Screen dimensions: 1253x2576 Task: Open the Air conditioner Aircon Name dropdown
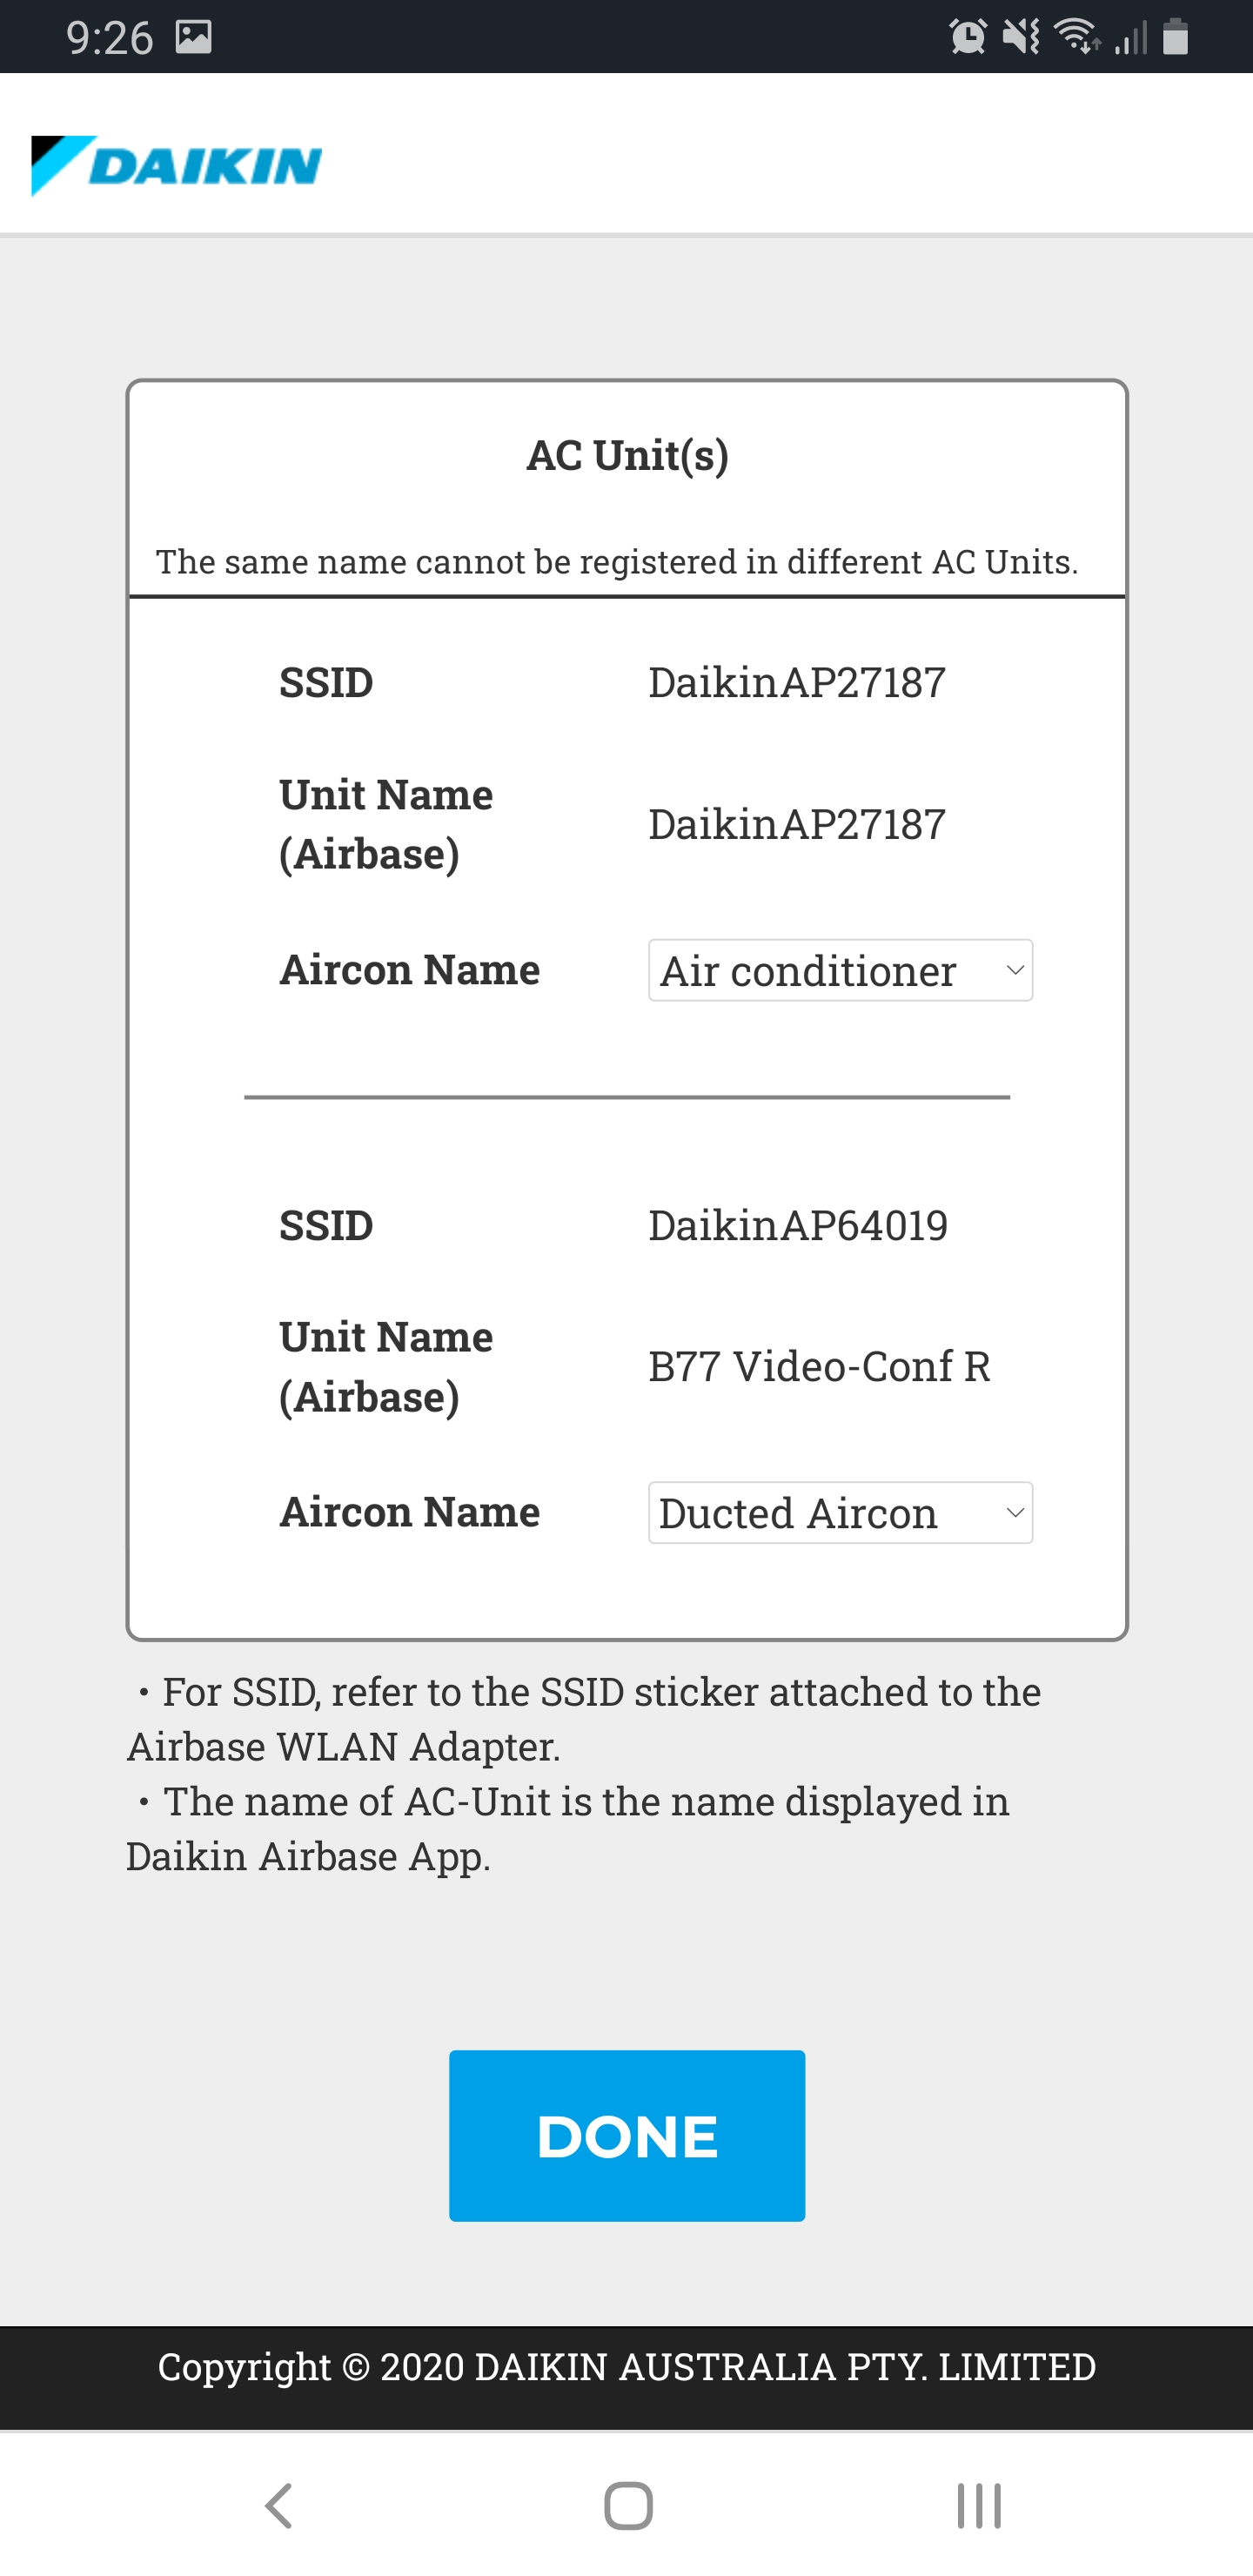[840, 970]
